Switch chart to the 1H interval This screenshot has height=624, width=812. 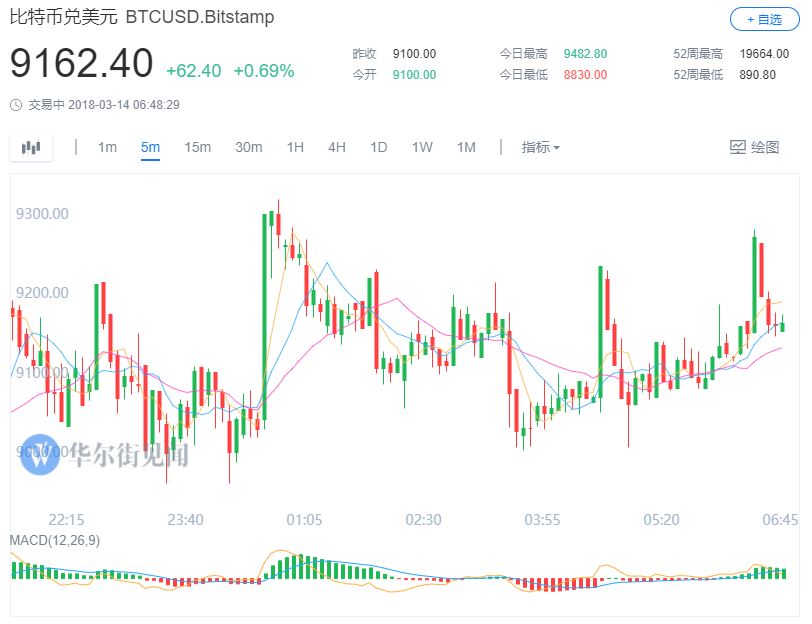point(295,148)
